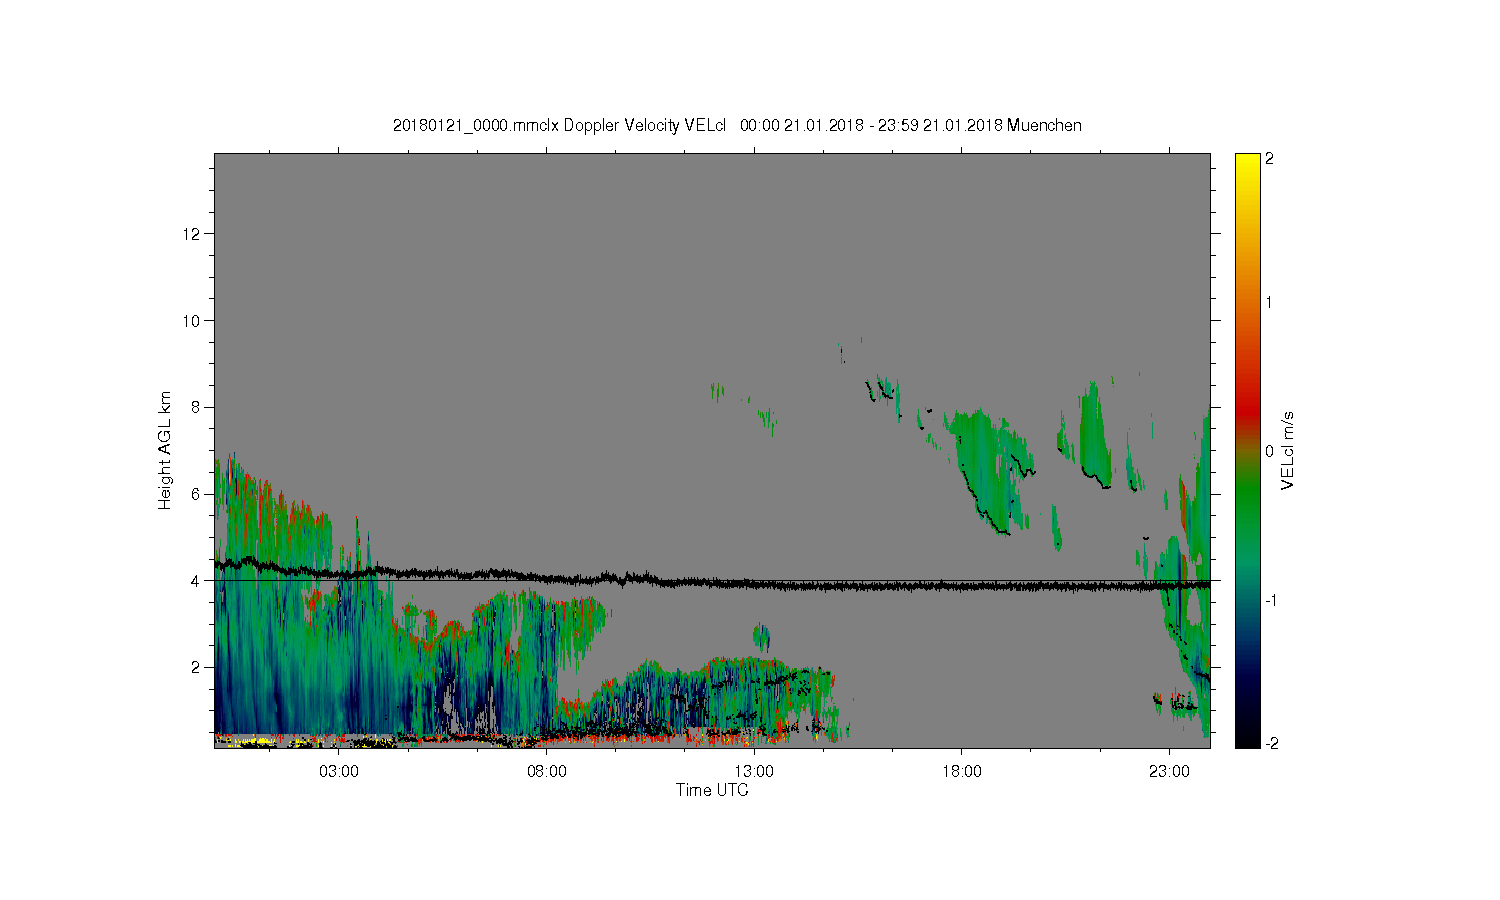Select the 23:00 time tick label
The width and height of the screenshot is (1500, 900).
coord(1169,772)
